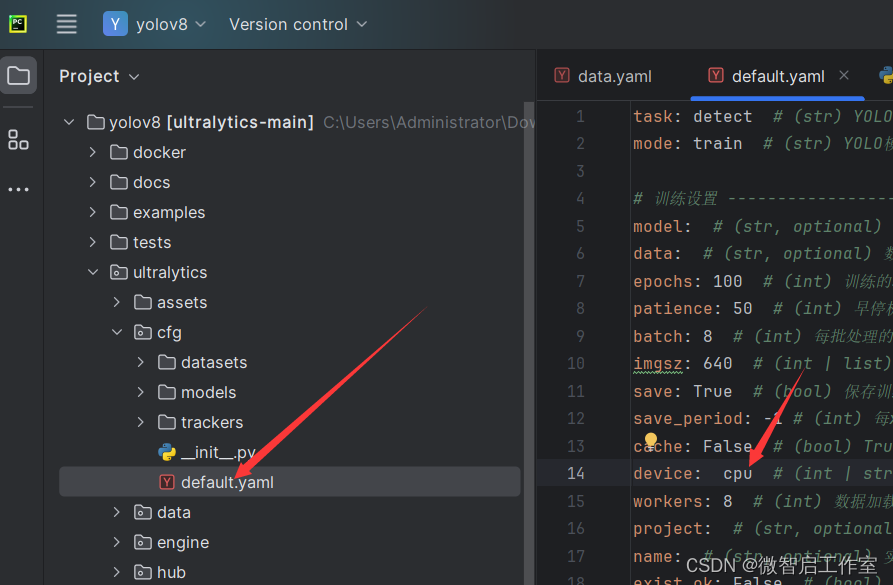The height and width of the screenshot is (585, 893).
Task: Expand the examples folder
Action: pyautogui.click(x=93, y=212)
